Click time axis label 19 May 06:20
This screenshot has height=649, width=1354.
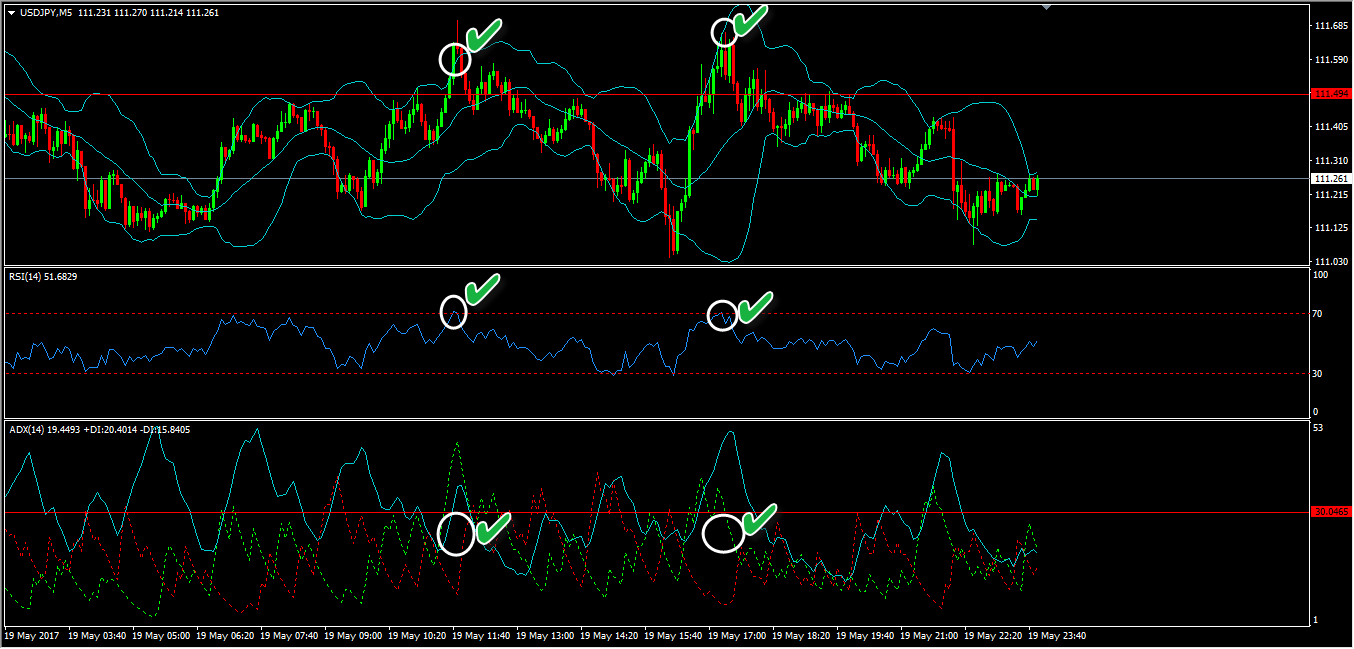tap(225, 635)
